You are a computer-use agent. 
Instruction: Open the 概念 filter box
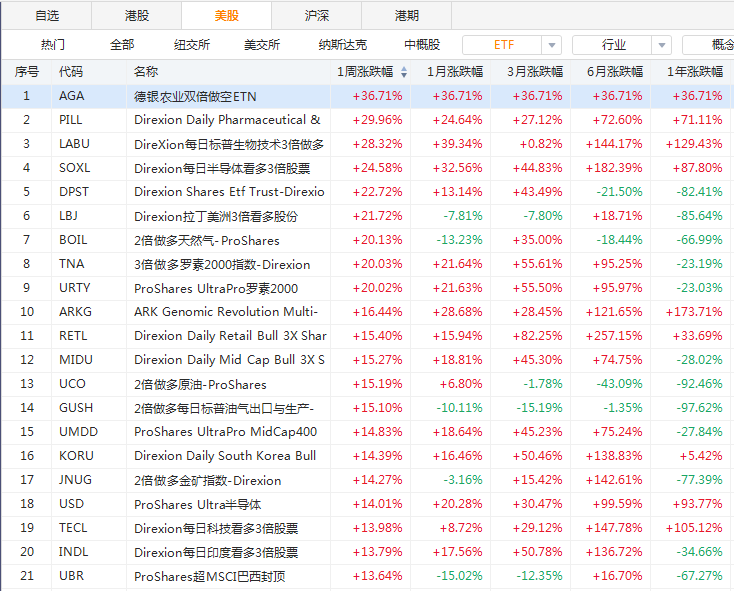pos(708,45)
